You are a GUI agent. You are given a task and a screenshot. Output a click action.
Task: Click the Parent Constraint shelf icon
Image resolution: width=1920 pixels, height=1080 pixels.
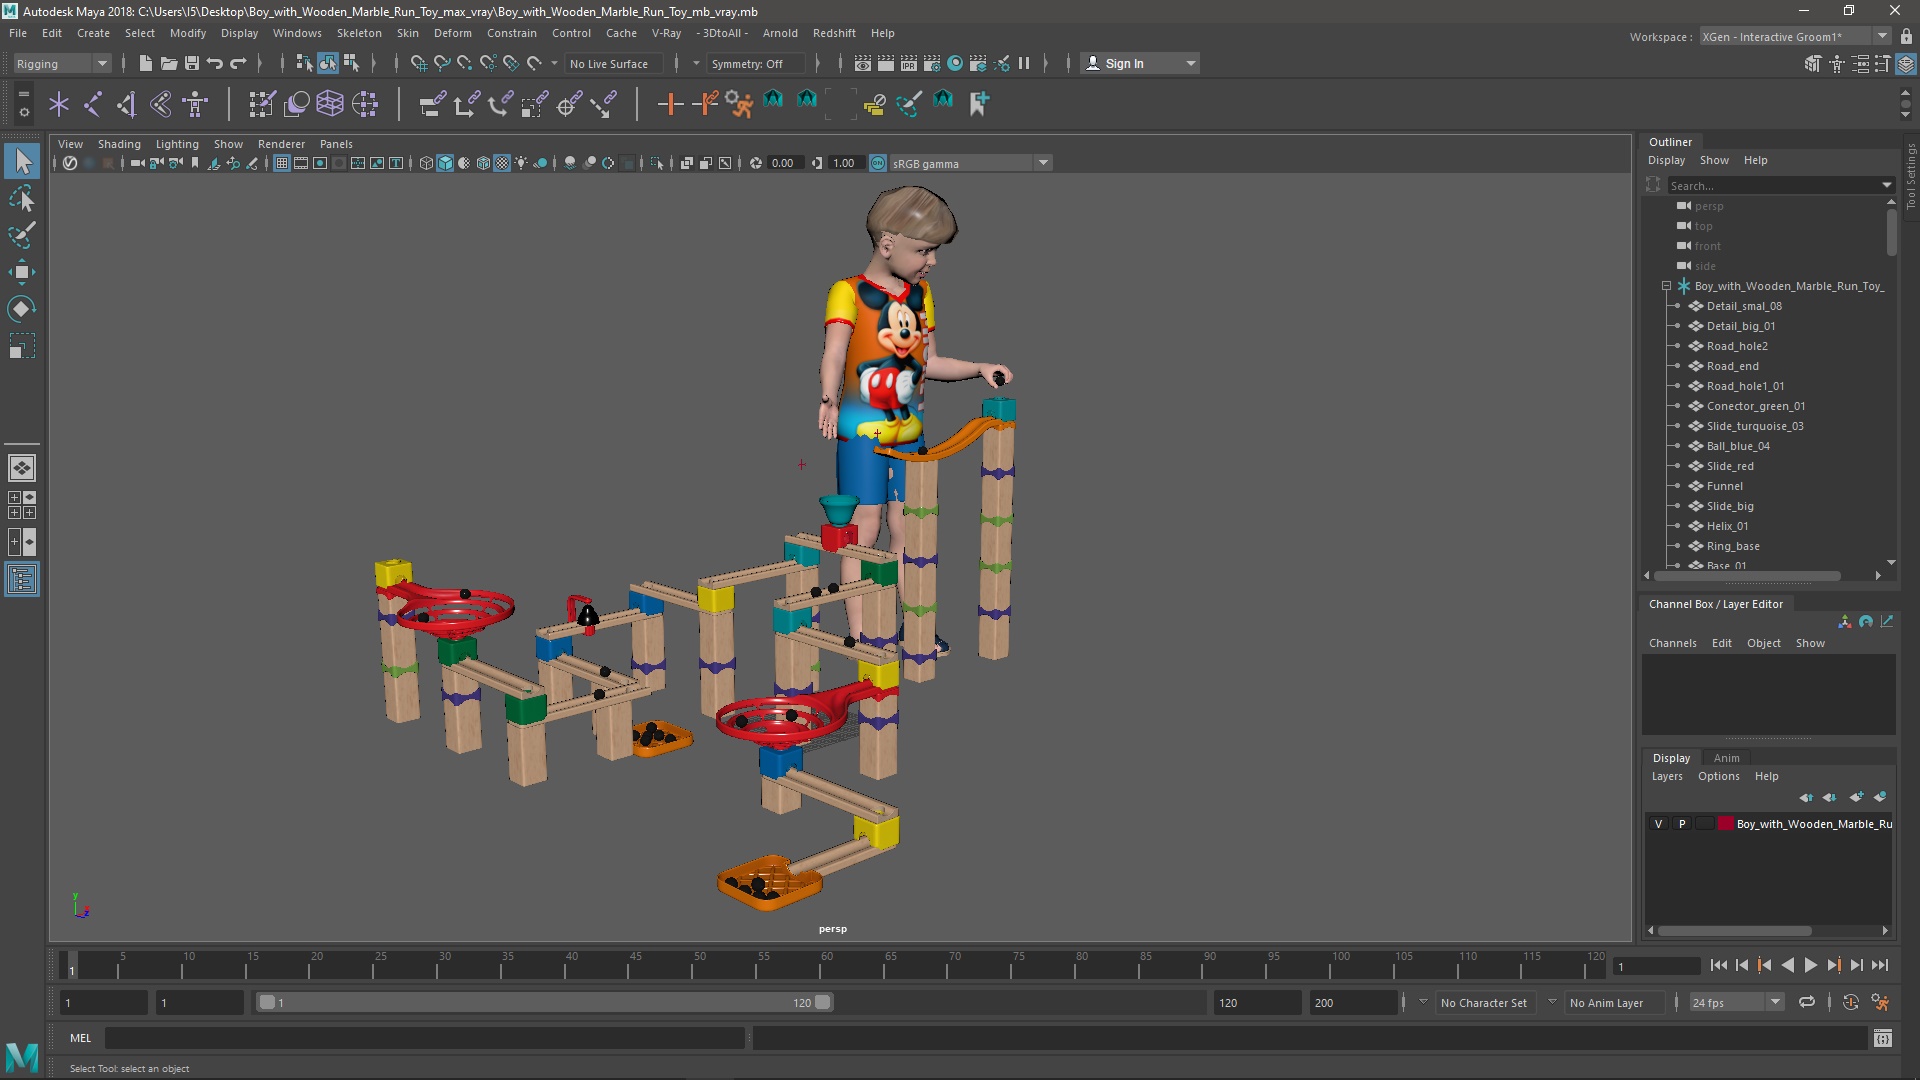click(x=432, y=103)
